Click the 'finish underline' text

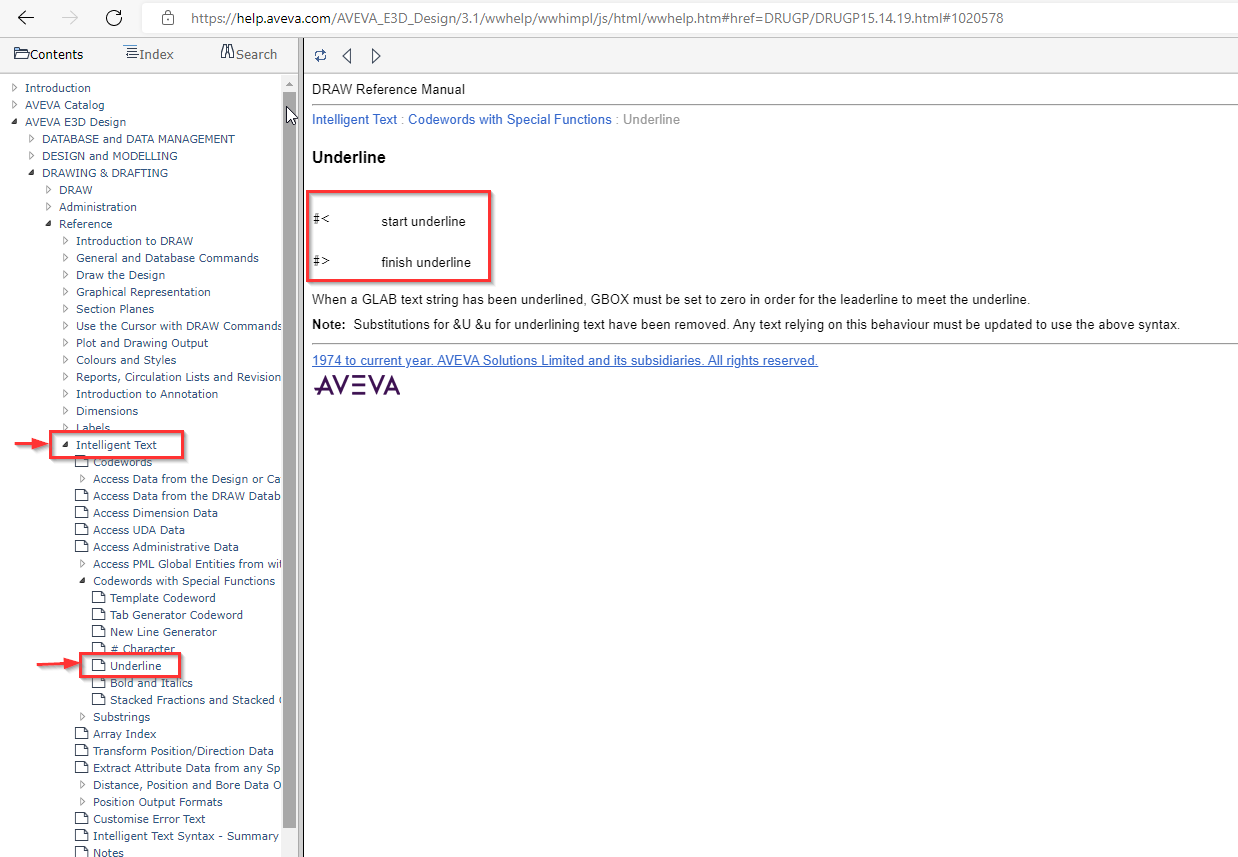[425, 263]
